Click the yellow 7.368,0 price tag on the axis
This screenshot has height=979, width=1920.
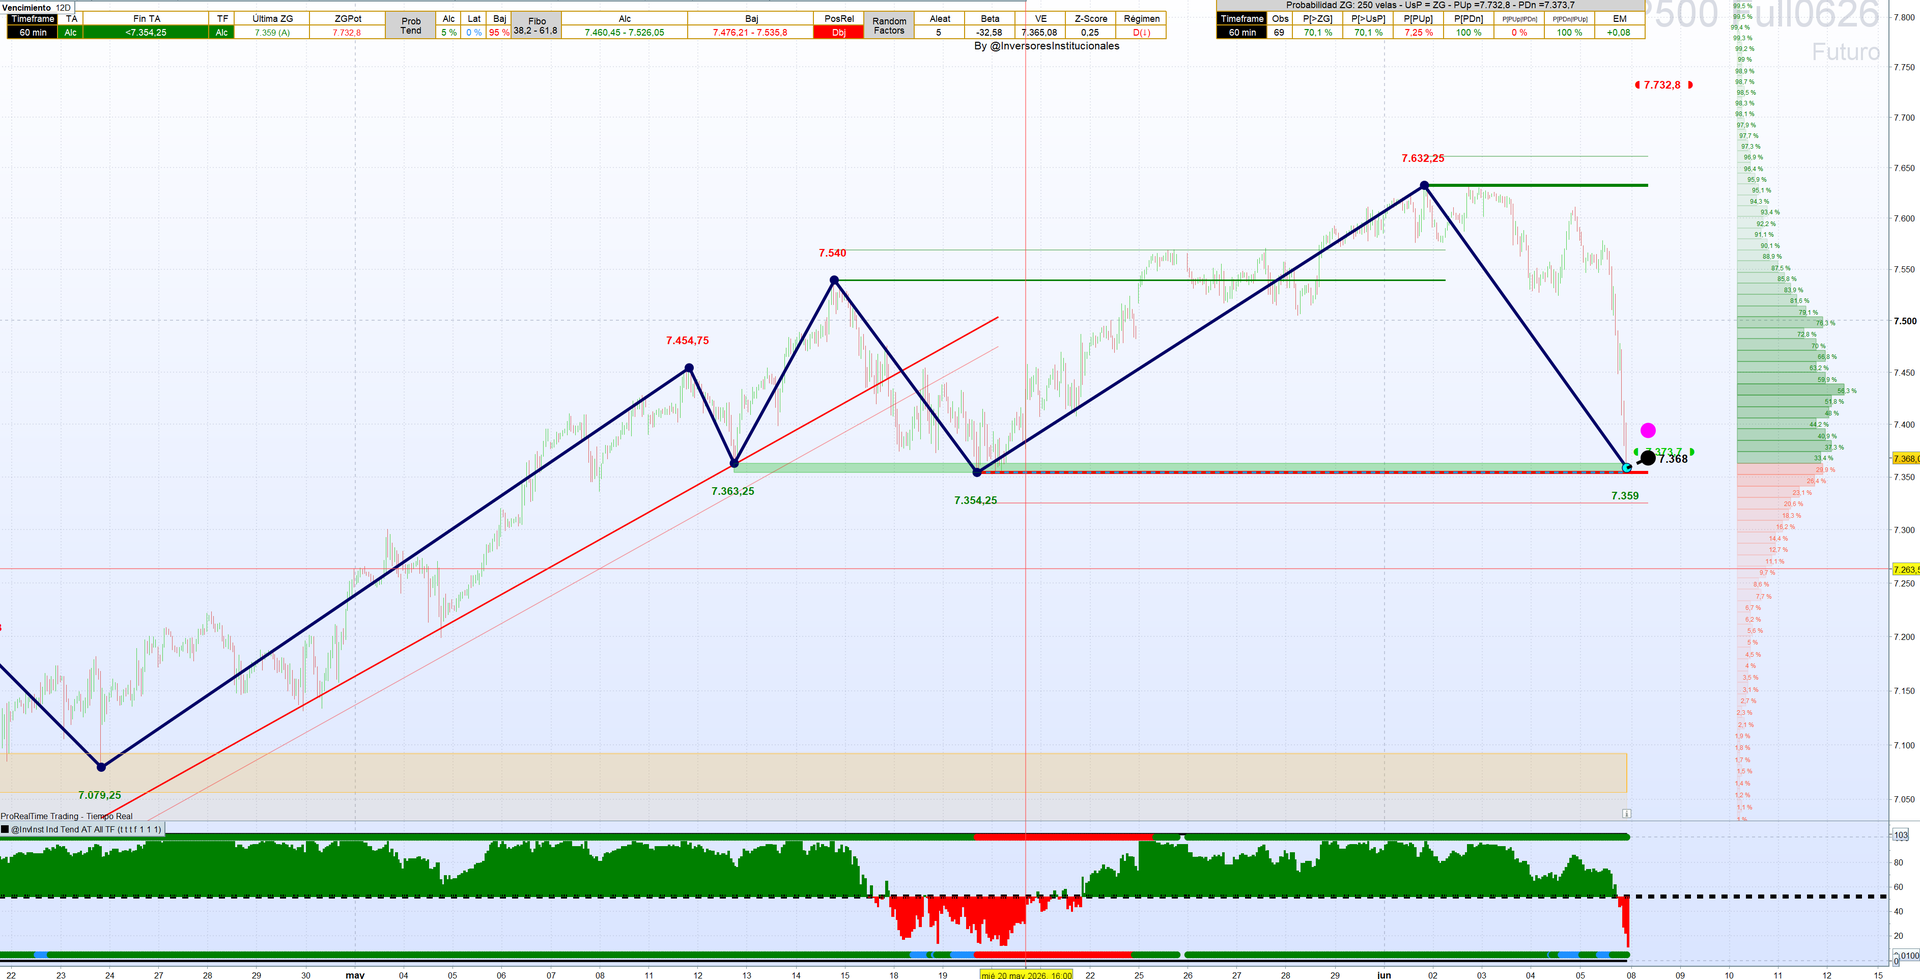pyautogui.click(x=1906, y=458)
